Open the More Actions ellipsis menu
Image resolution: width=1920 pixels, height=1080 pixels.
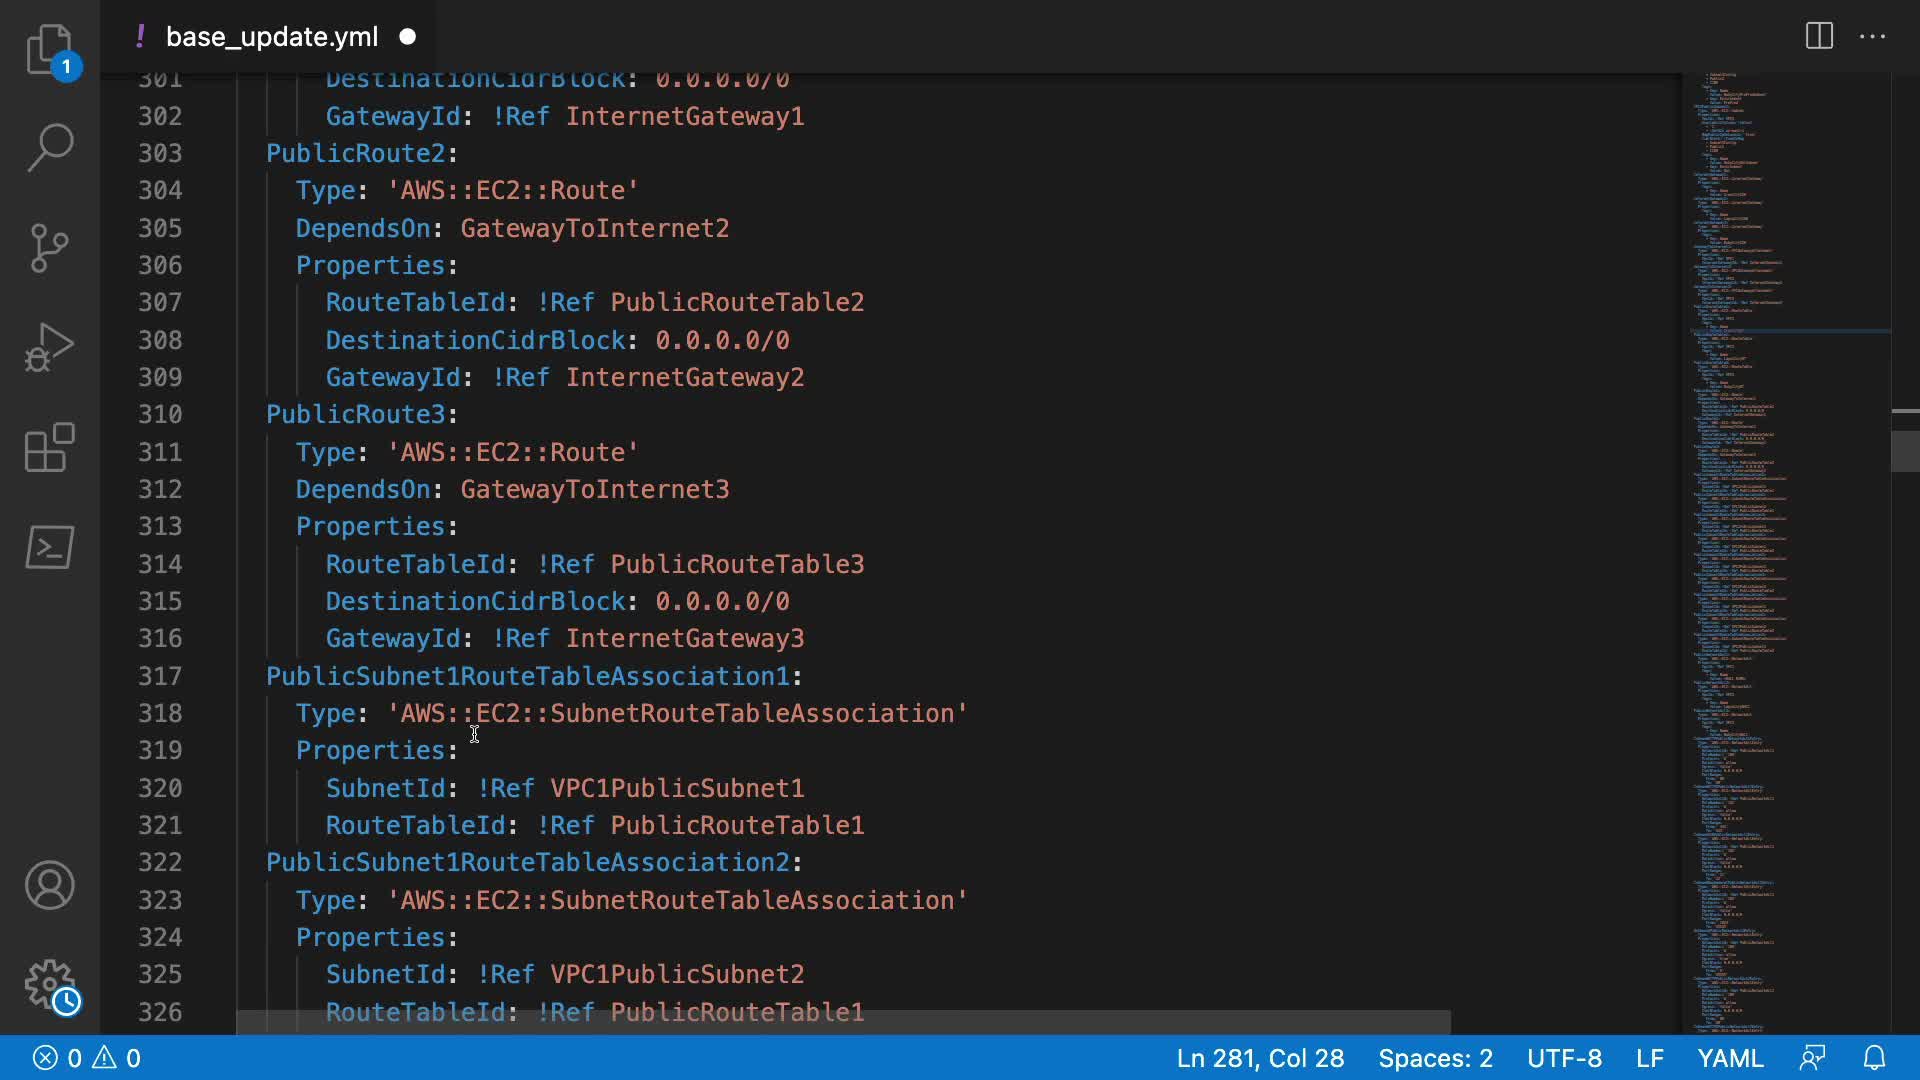(1872, 37)
